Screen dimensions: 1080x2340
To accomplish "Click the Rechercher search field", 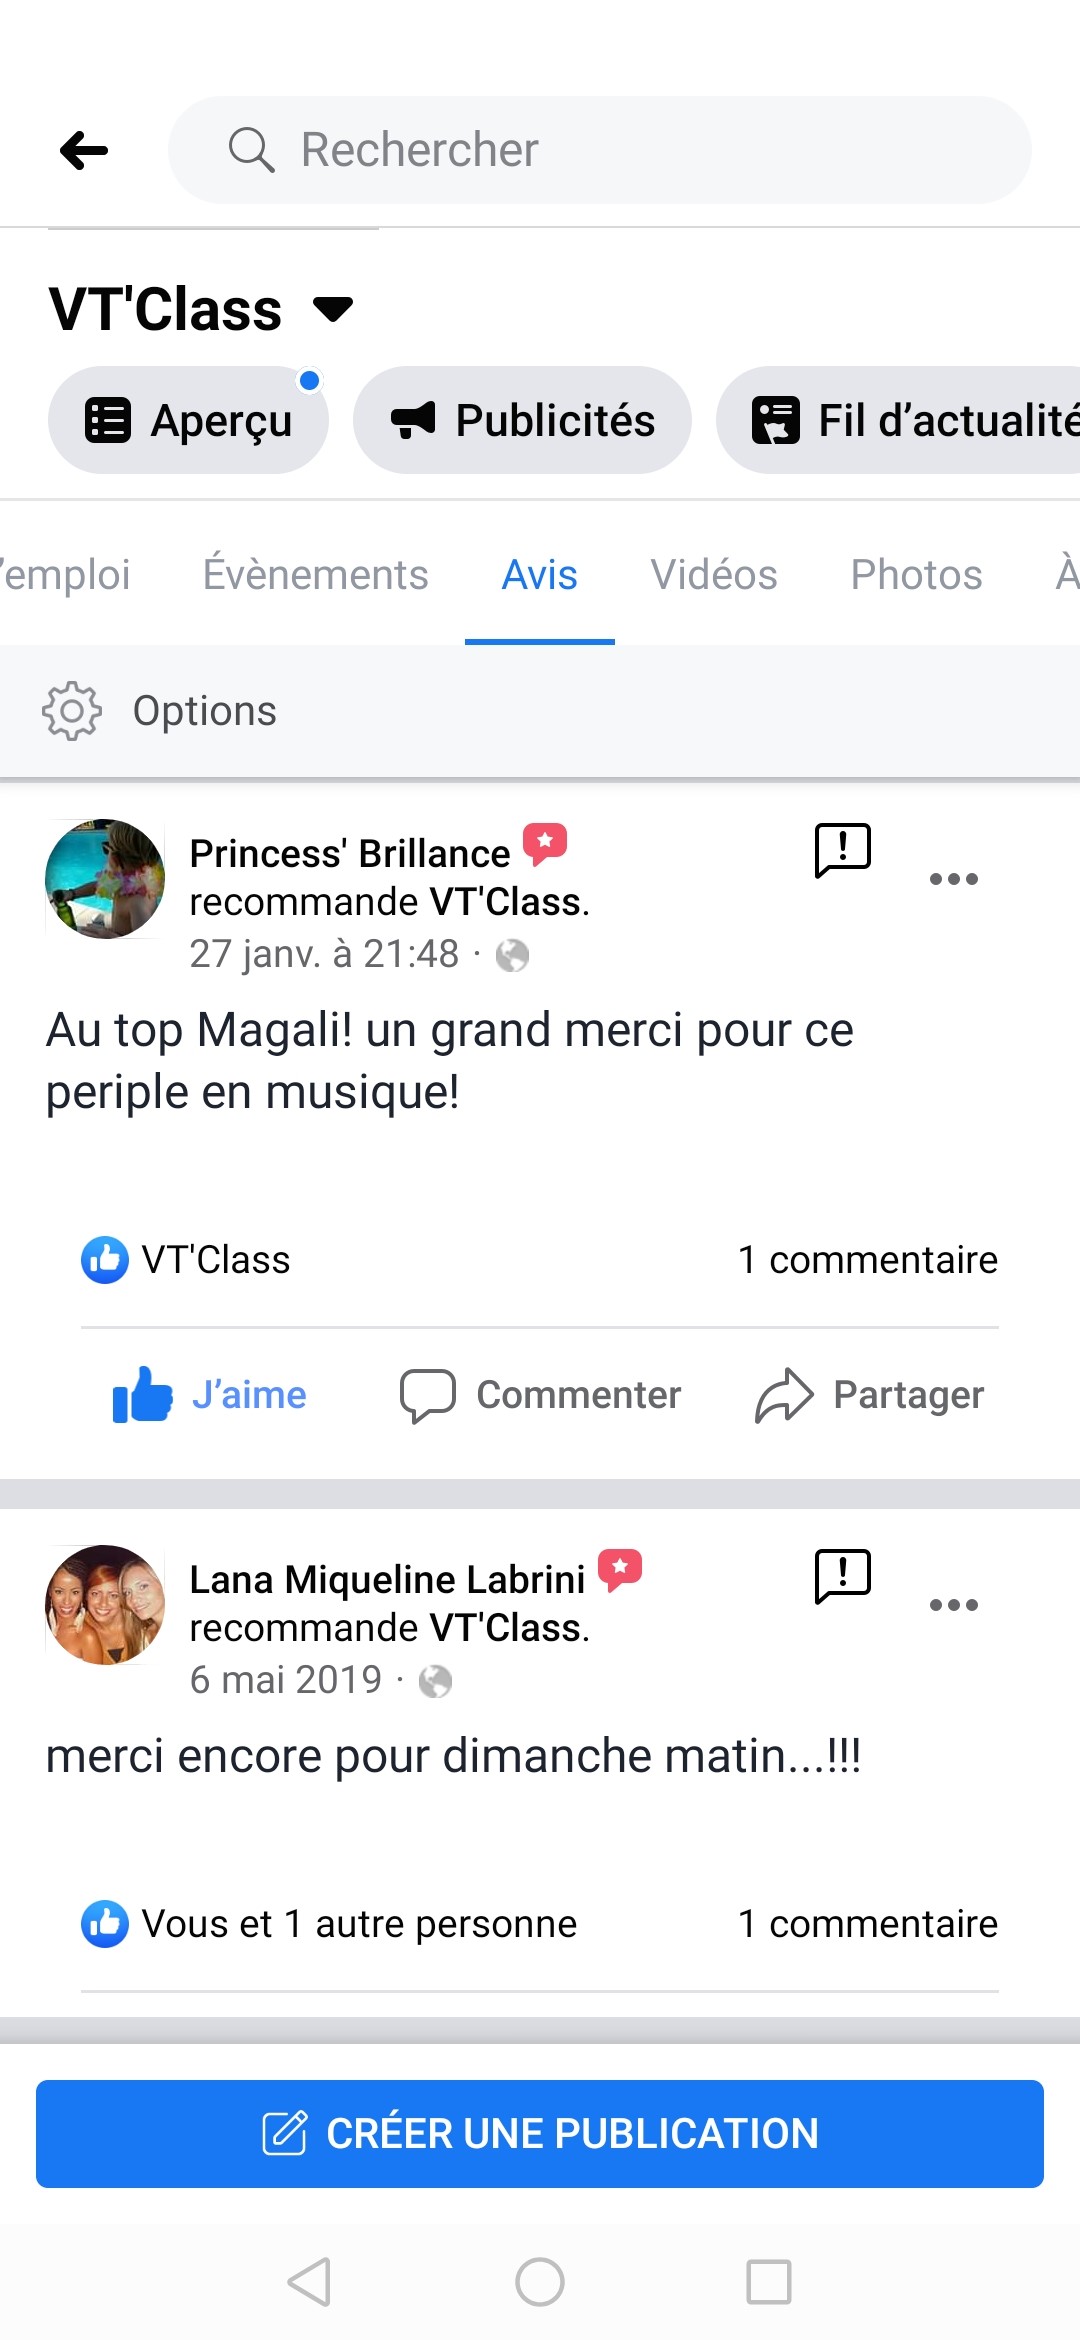I will coord(600,150).
